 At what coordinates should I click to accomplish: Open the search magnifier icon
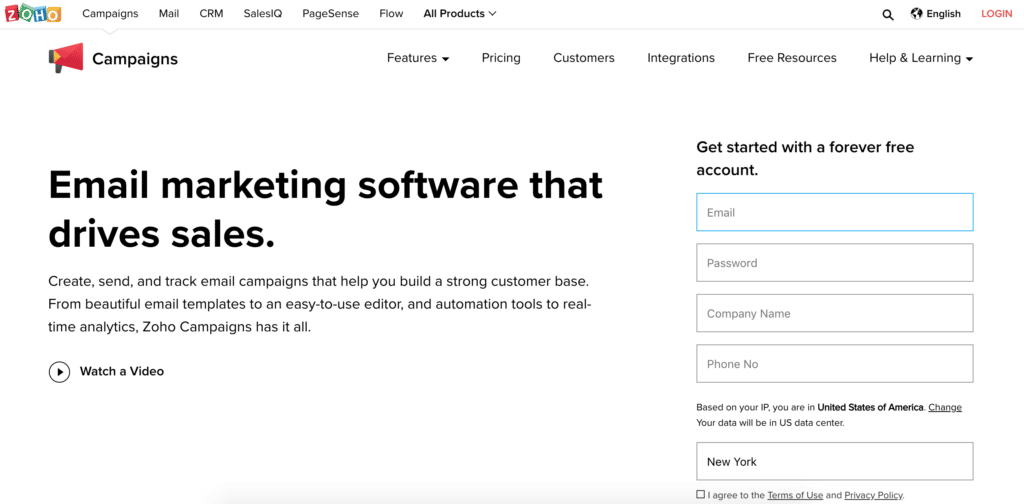(888, 14)
